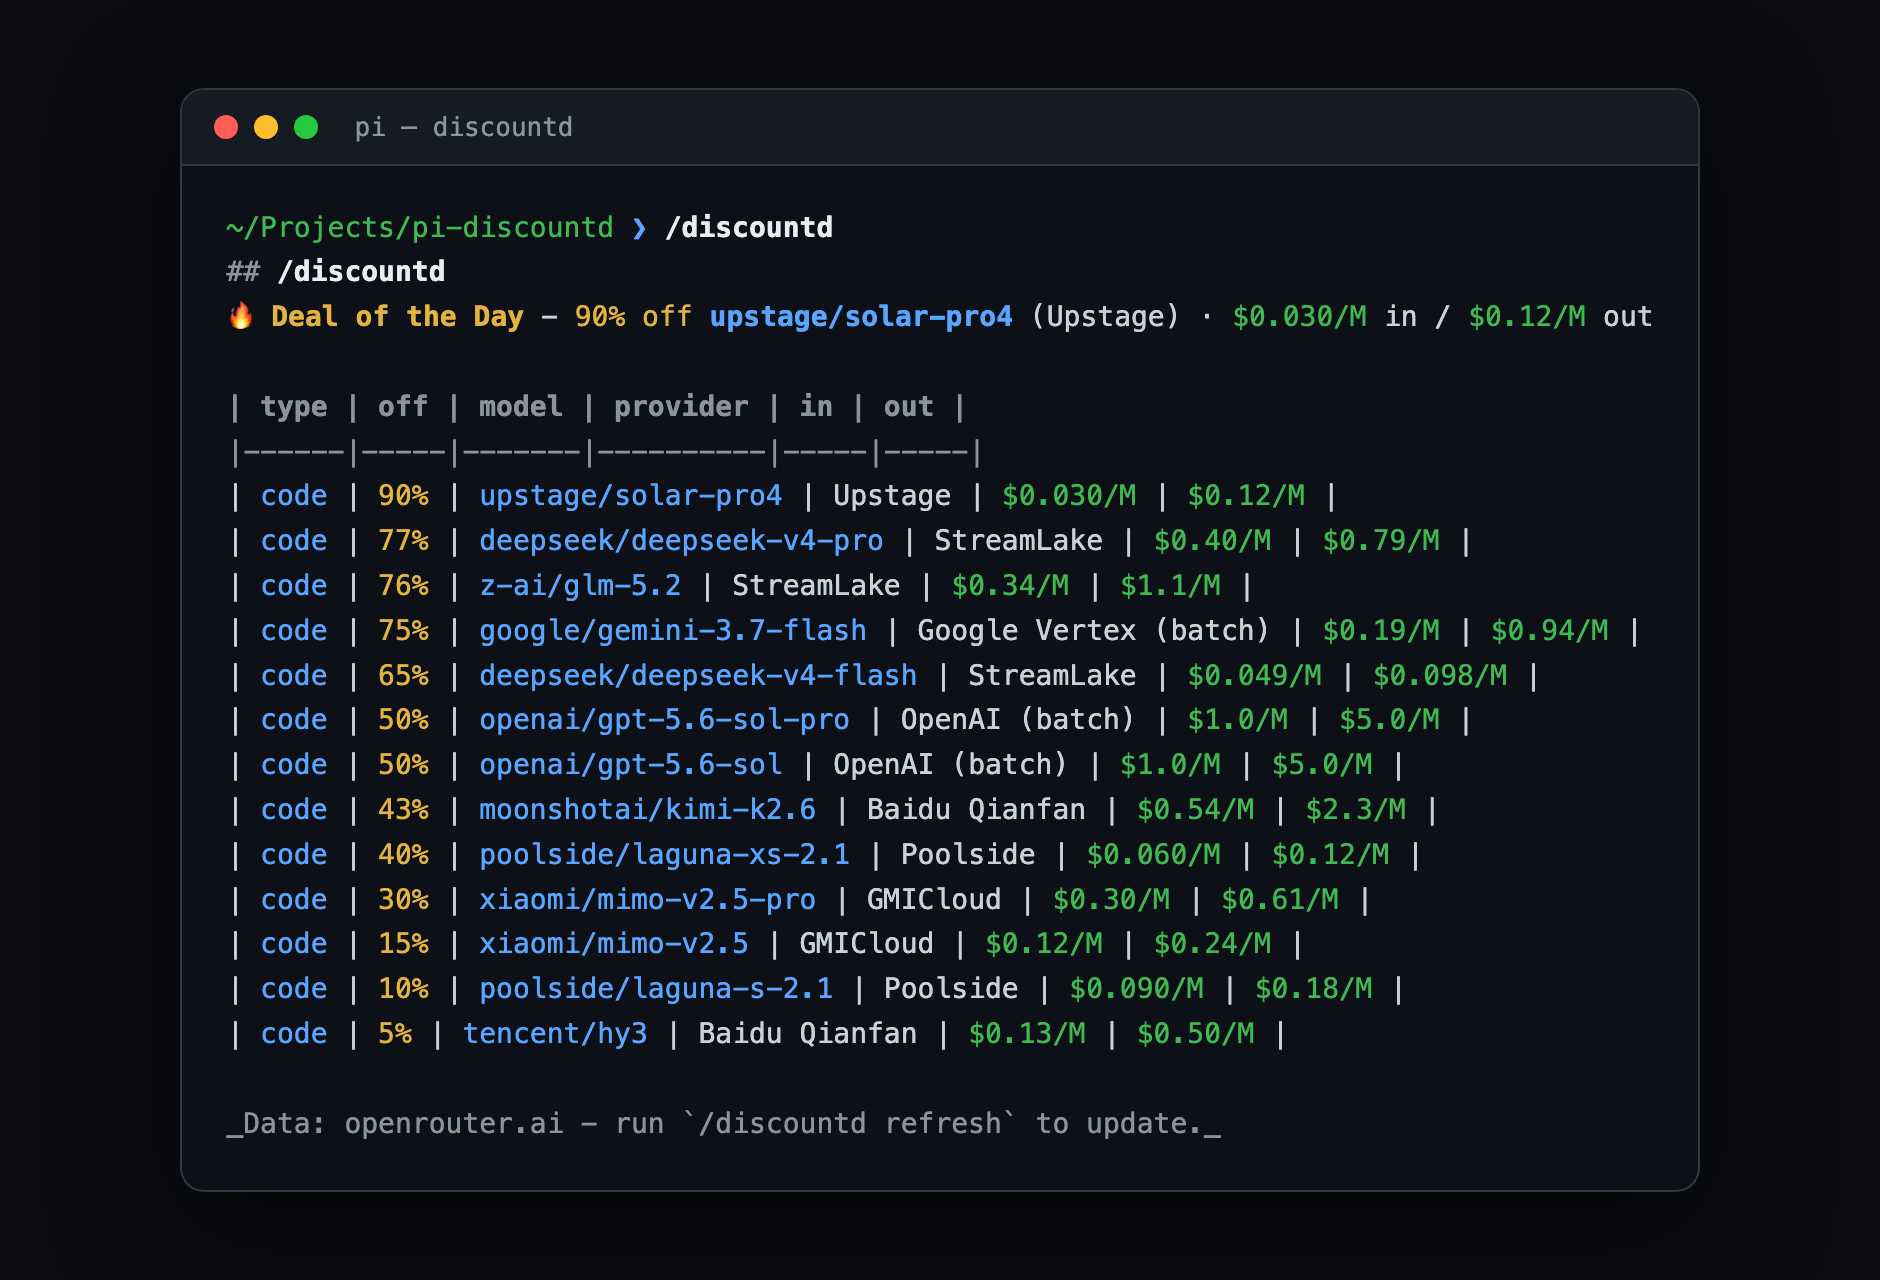Click the $0.090/M input price
Viewport: 1880px width, 1280px height.
coord(1137,989)
